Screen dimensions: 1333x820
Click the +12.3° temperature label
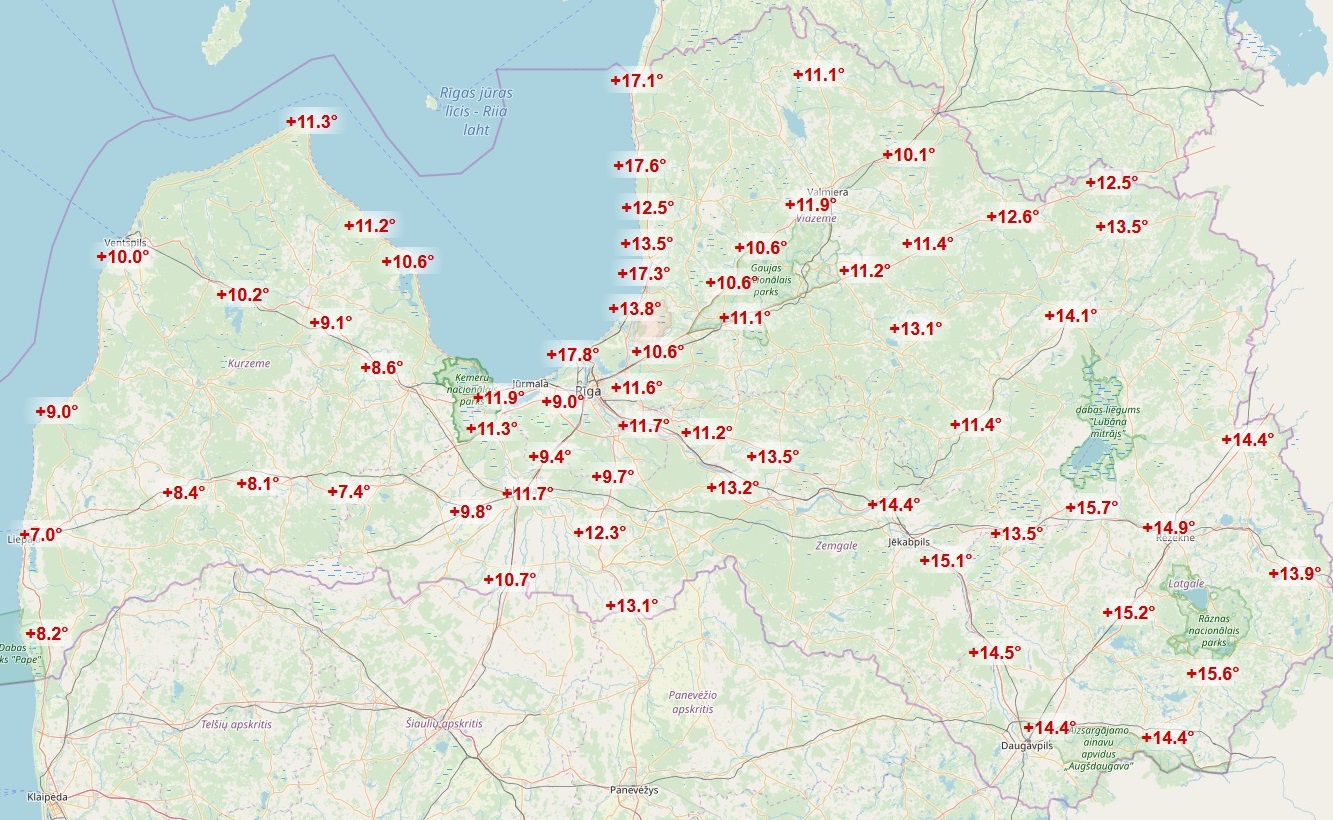[x=600, y=533]
